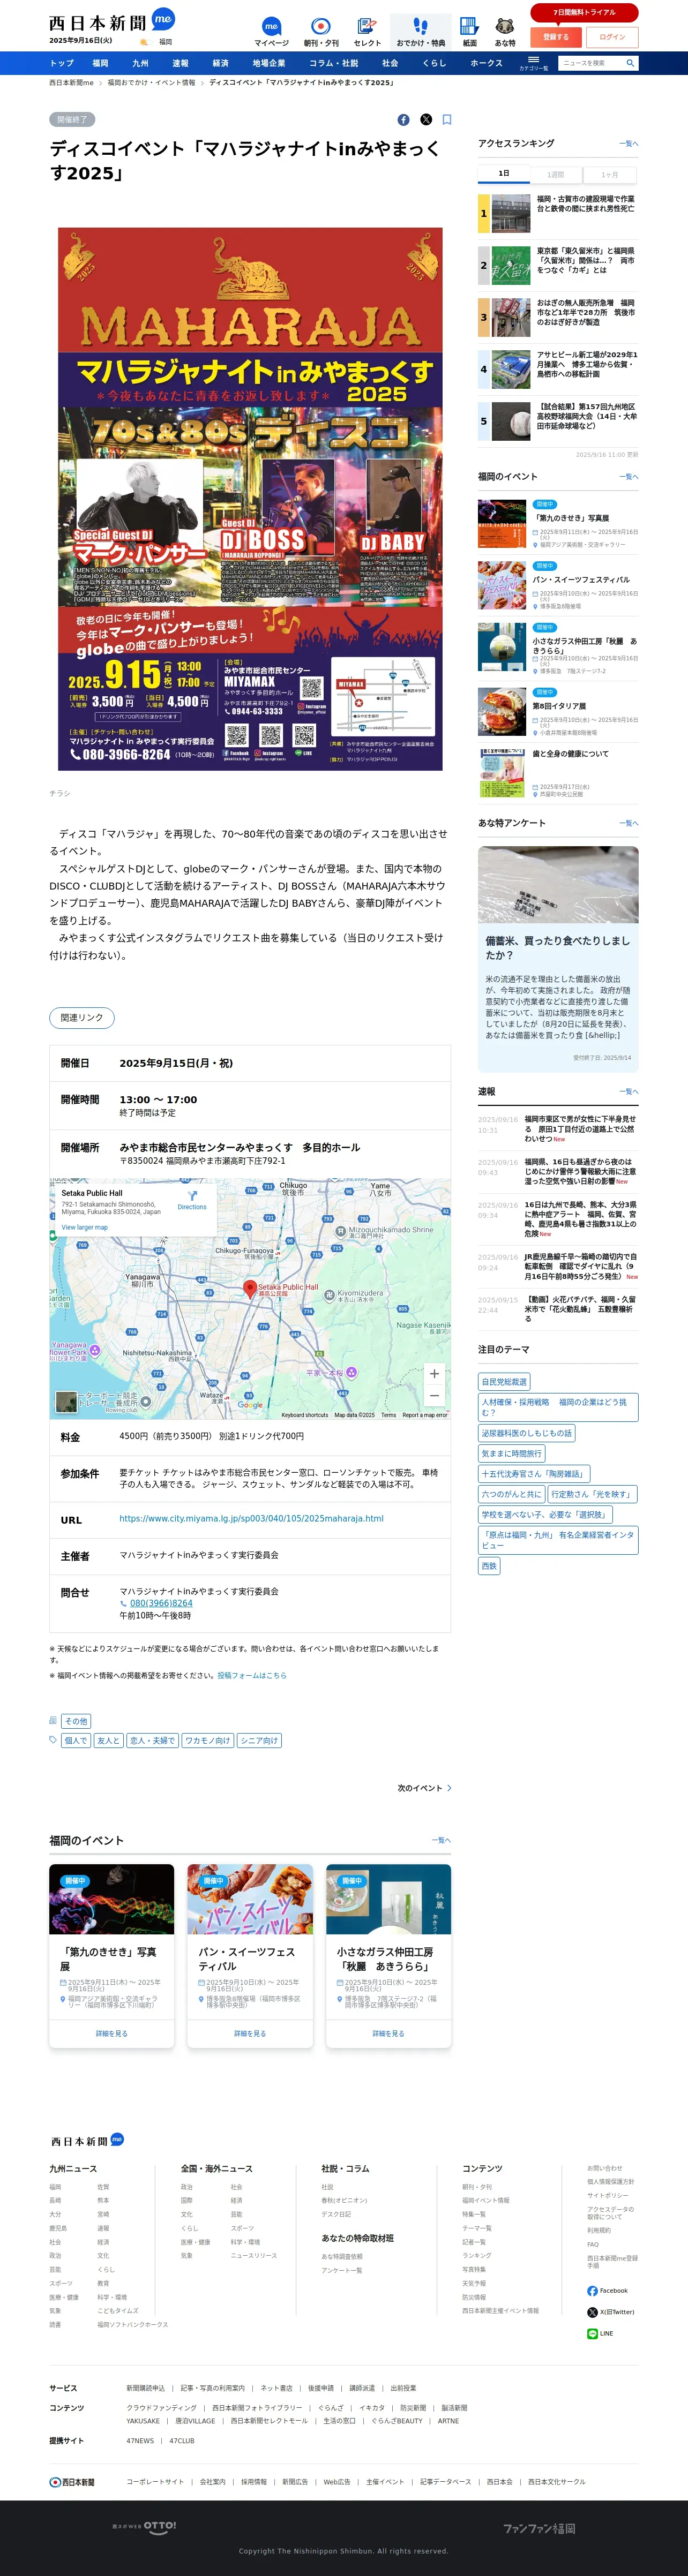Switch ranking to the 1日 tab
The image size is (688, 2576).
coord(504,174)
